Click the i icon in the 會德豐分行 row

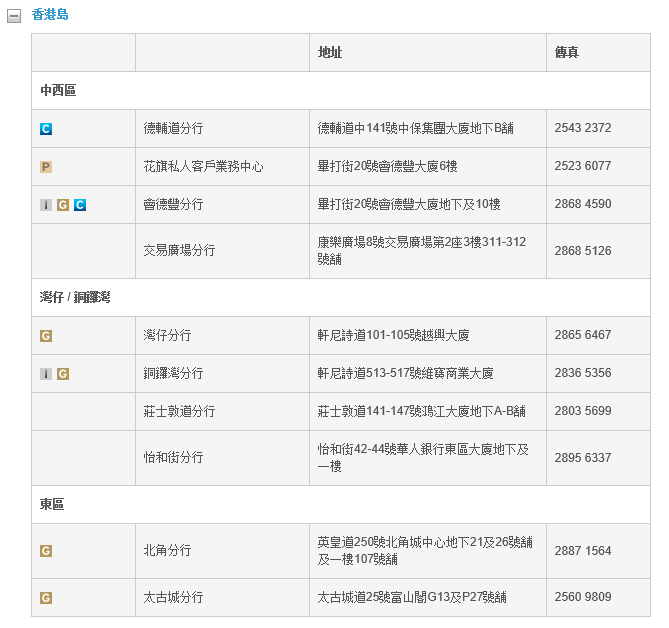(x=46, y=205)
